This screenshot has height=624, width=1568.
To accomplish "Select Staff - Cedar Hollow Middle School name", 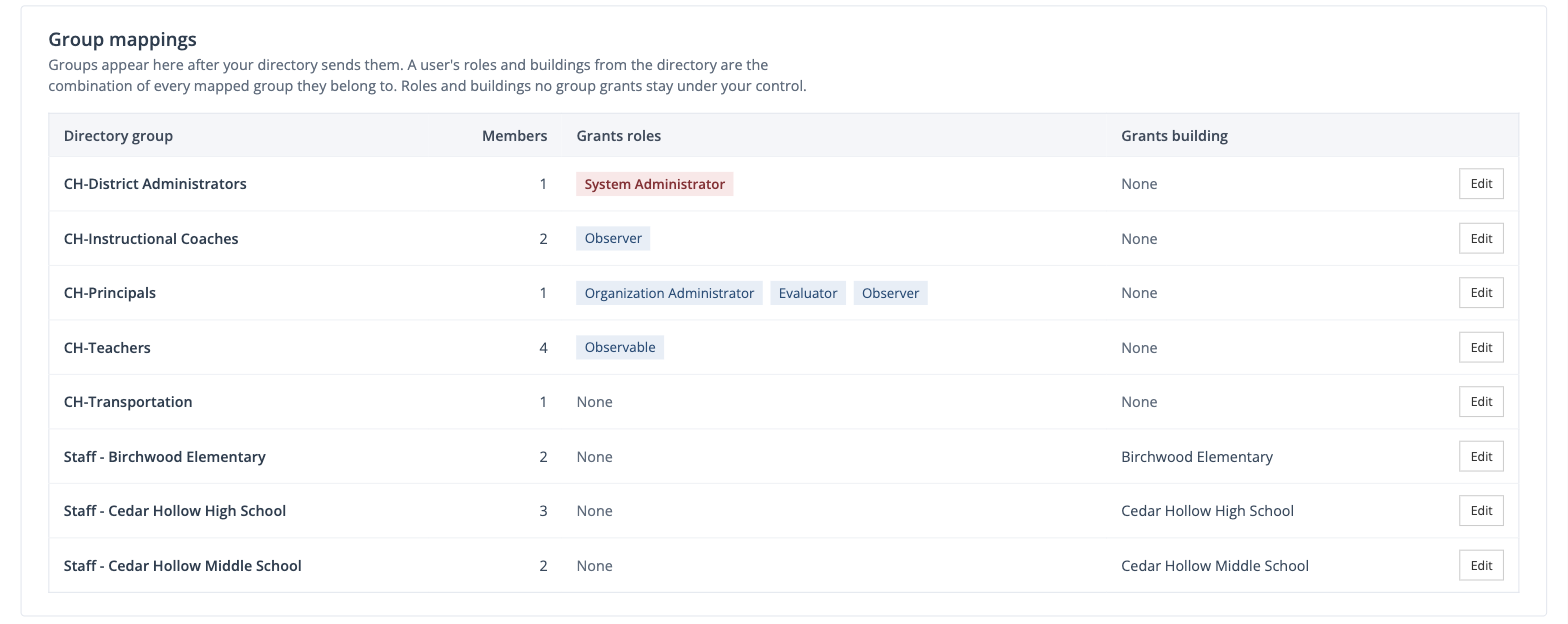I will [183, 566].
